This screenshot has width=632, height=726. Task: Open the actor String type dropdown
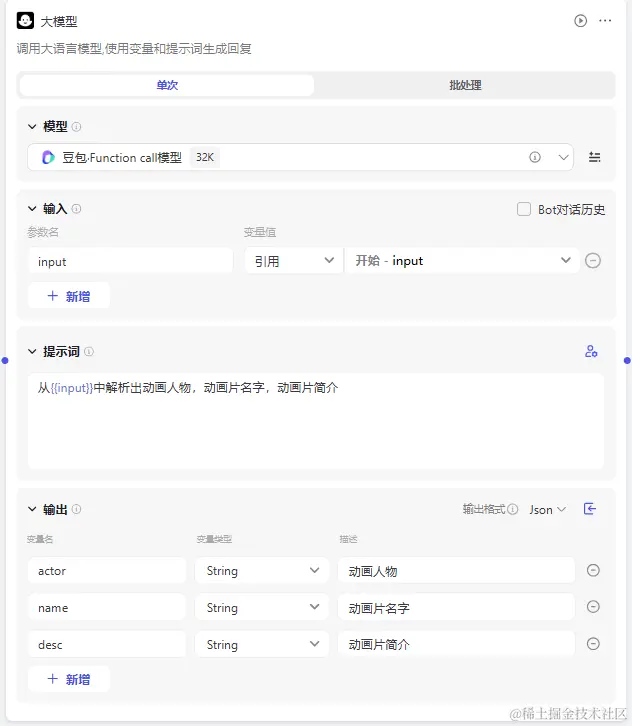[x=262, y=570]
